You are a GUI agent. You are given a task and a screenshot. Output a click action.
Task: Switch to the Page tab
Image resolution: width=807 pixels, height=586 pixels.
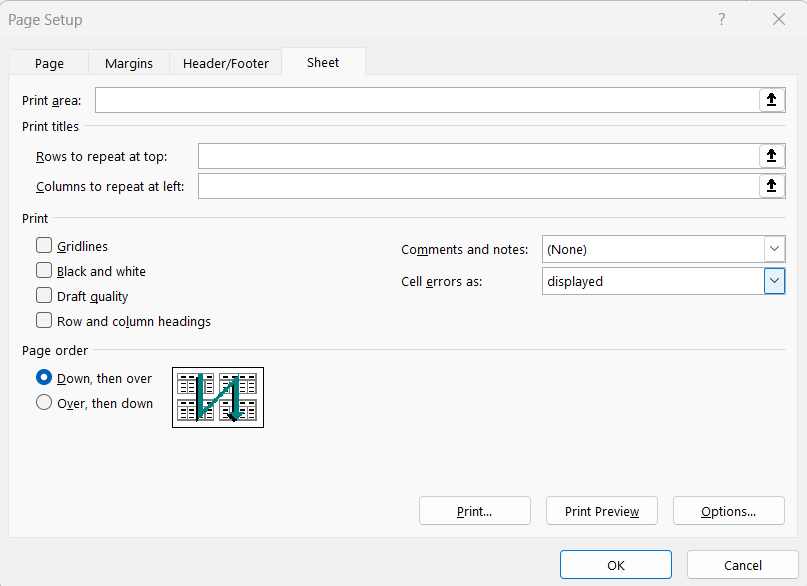tap(49, 63)
